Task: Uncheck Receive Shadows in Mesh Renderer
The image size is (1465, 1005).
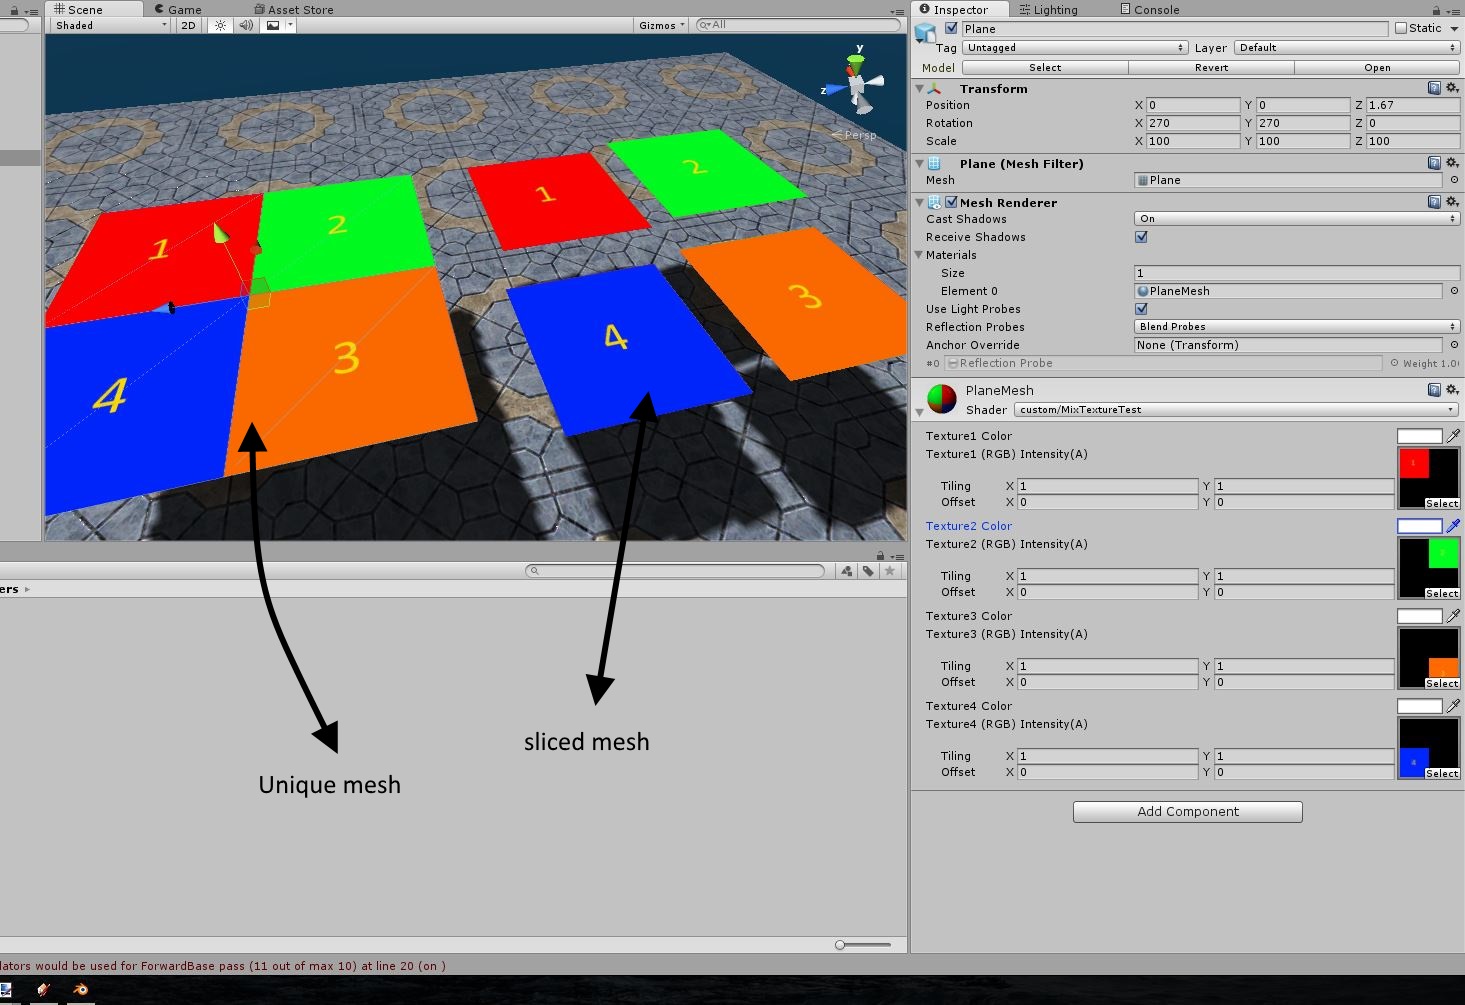Action: click(x=1142, y=237)
